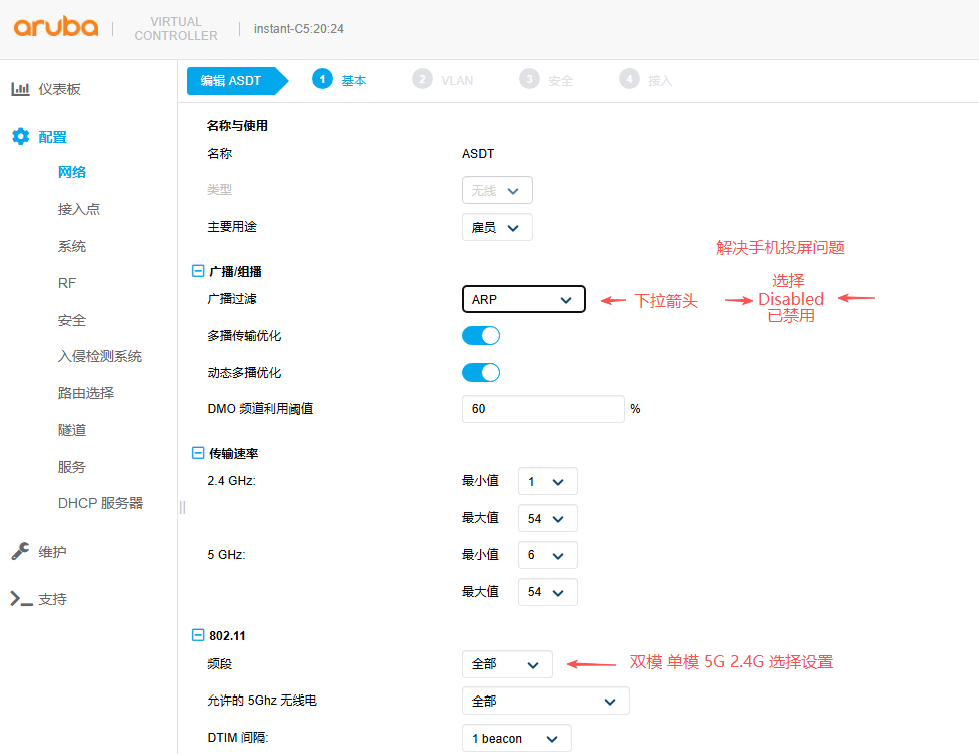Open 接入点 in the sidebar

point(79,209)
